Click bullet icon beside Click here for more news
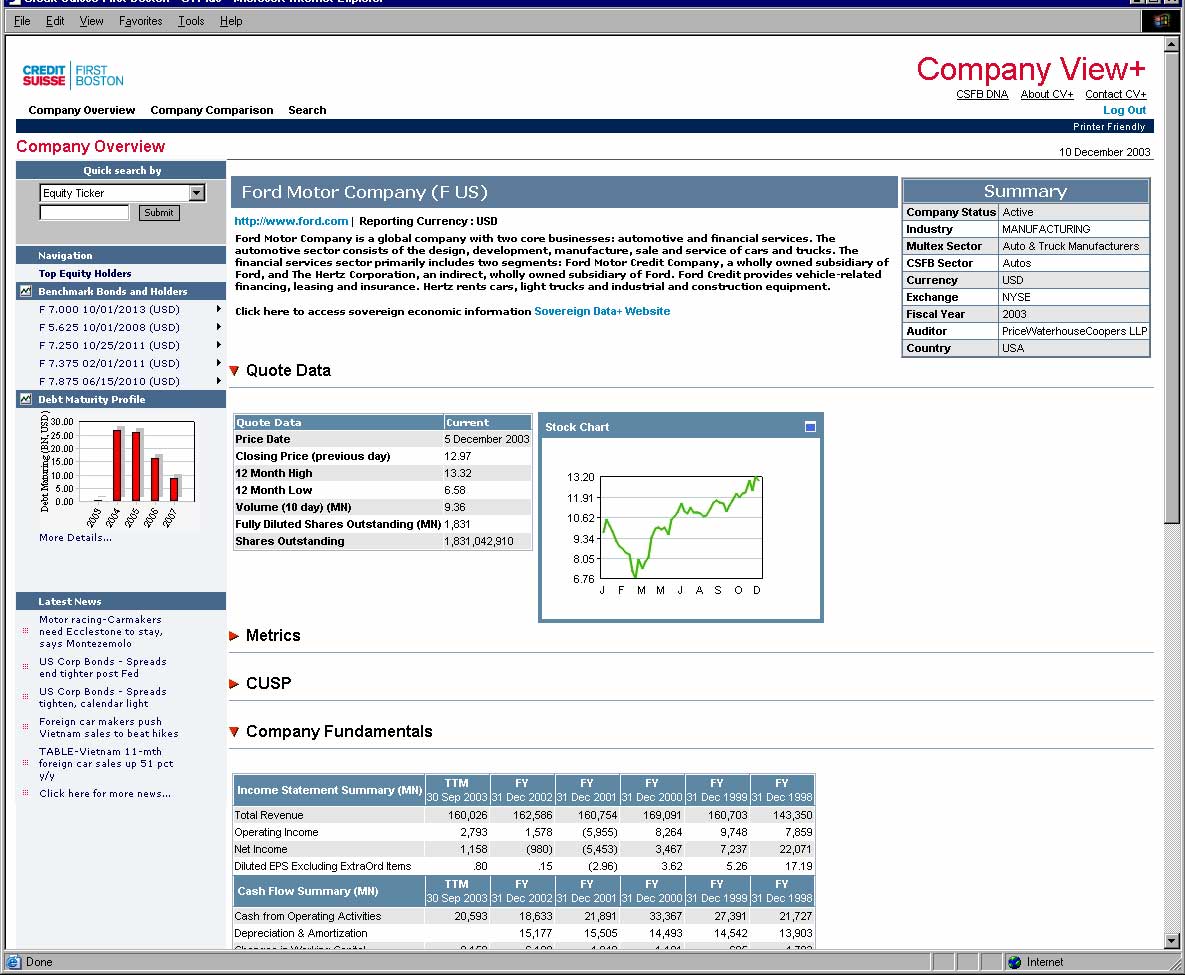The image size is (1185, 975). point(26,793)
